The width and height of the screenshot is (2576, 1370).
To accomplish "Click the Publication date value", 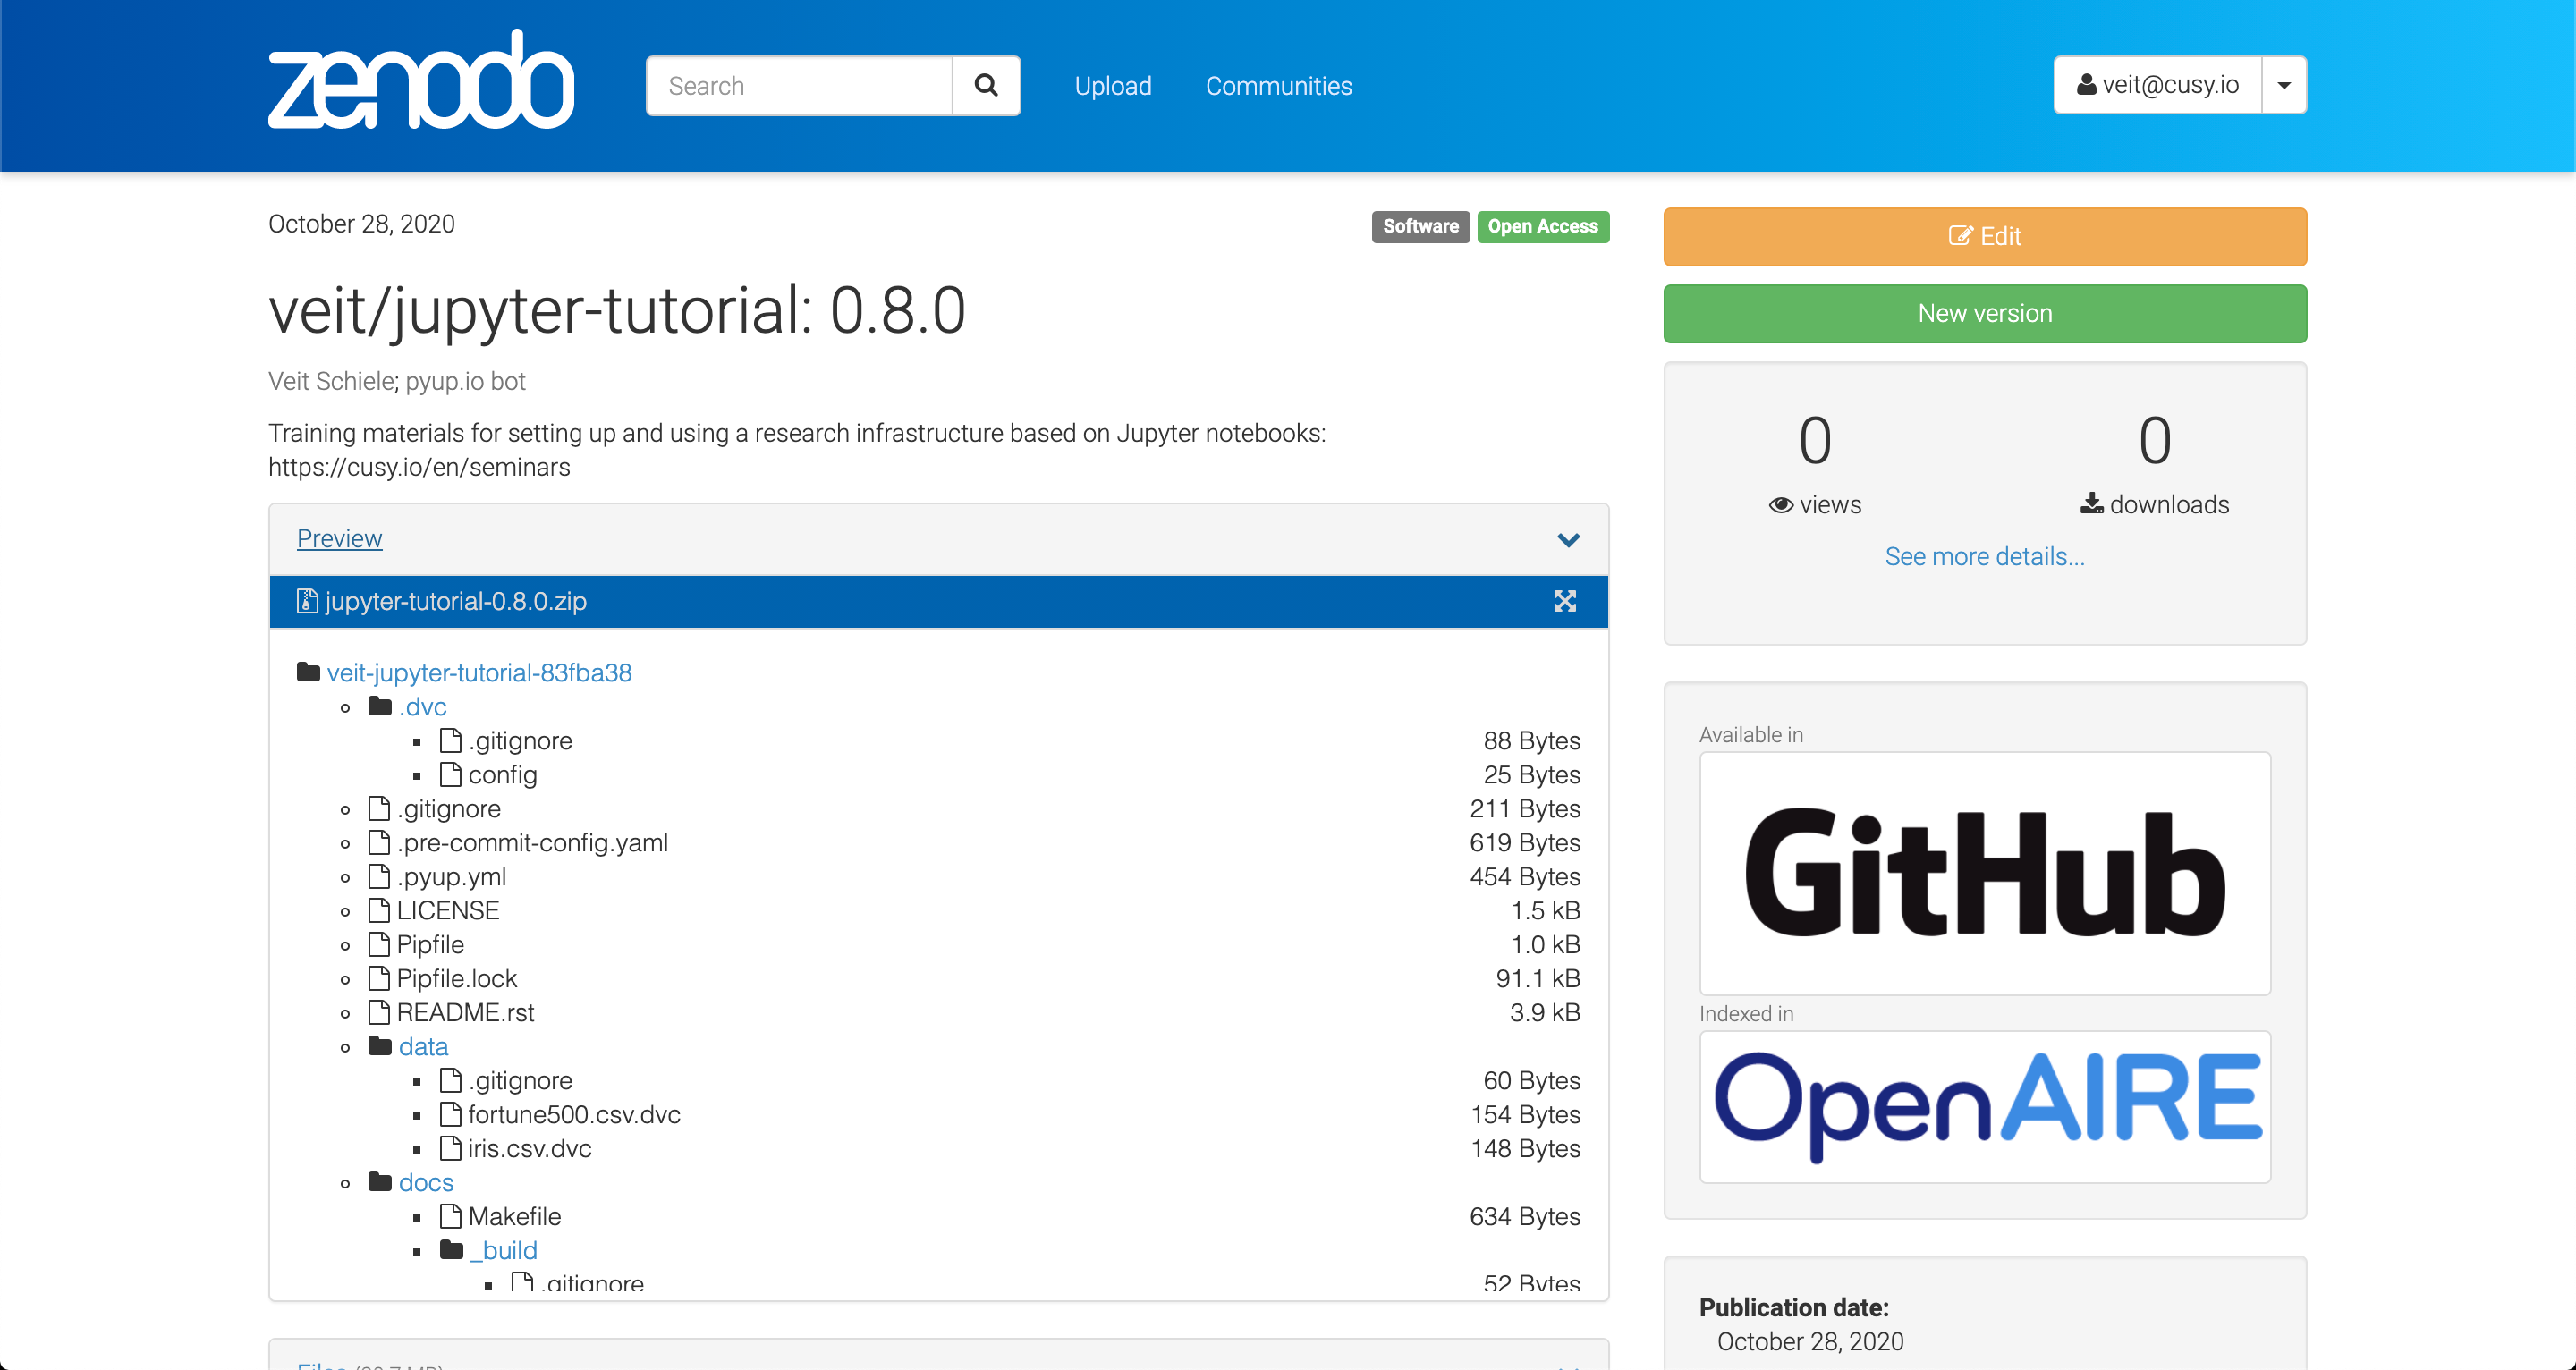I will tap(1810, 1341).
